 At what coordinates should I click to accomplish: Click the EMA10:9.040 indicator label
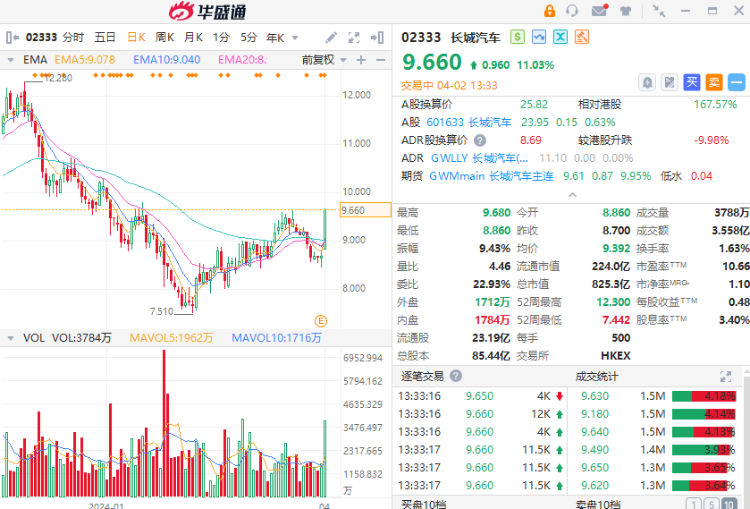point(166,60)
